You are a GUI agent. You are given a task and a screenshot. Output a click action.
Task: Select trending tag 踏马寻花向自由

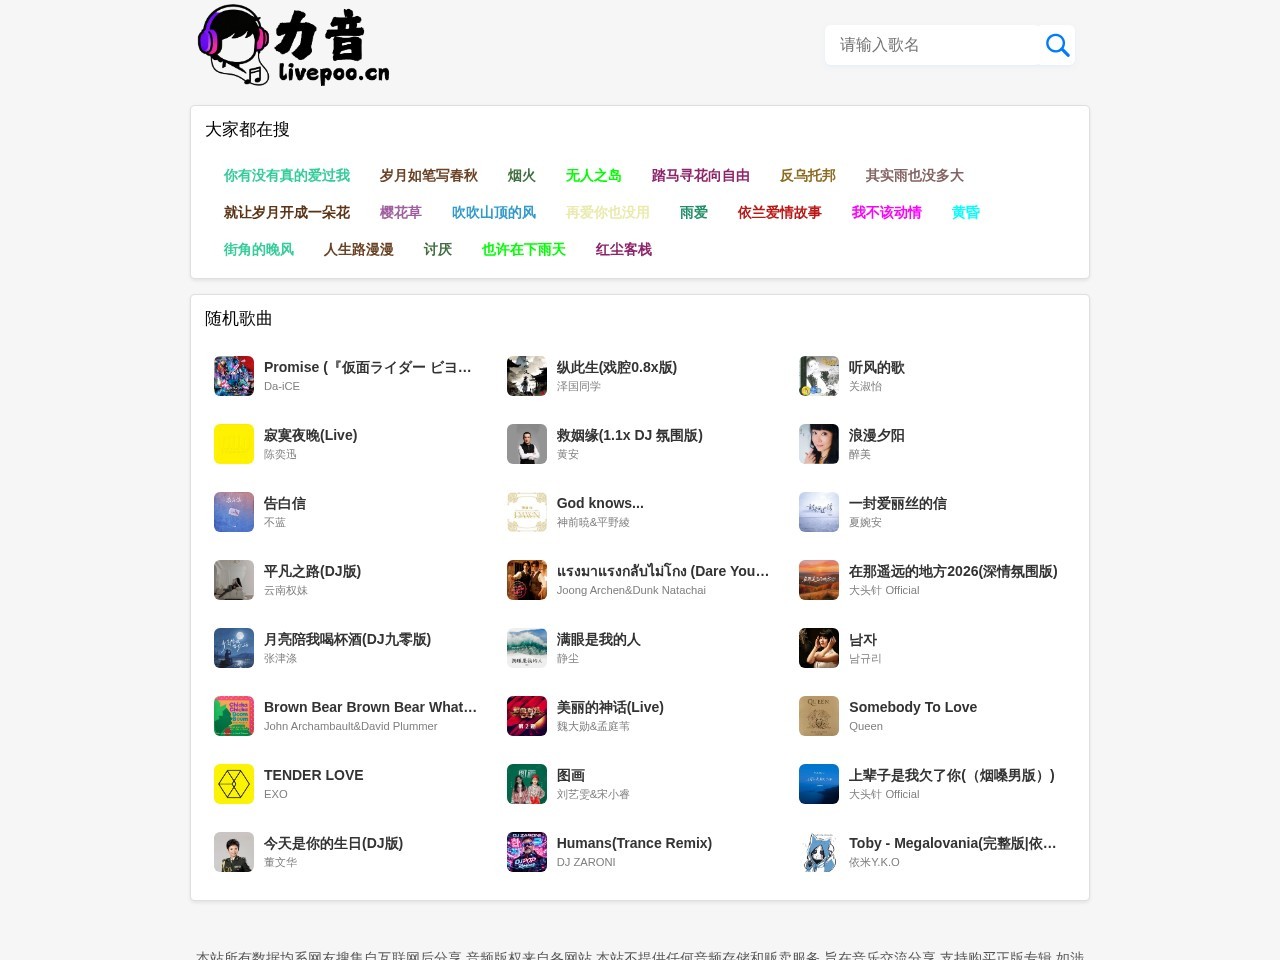click(701, 175)
